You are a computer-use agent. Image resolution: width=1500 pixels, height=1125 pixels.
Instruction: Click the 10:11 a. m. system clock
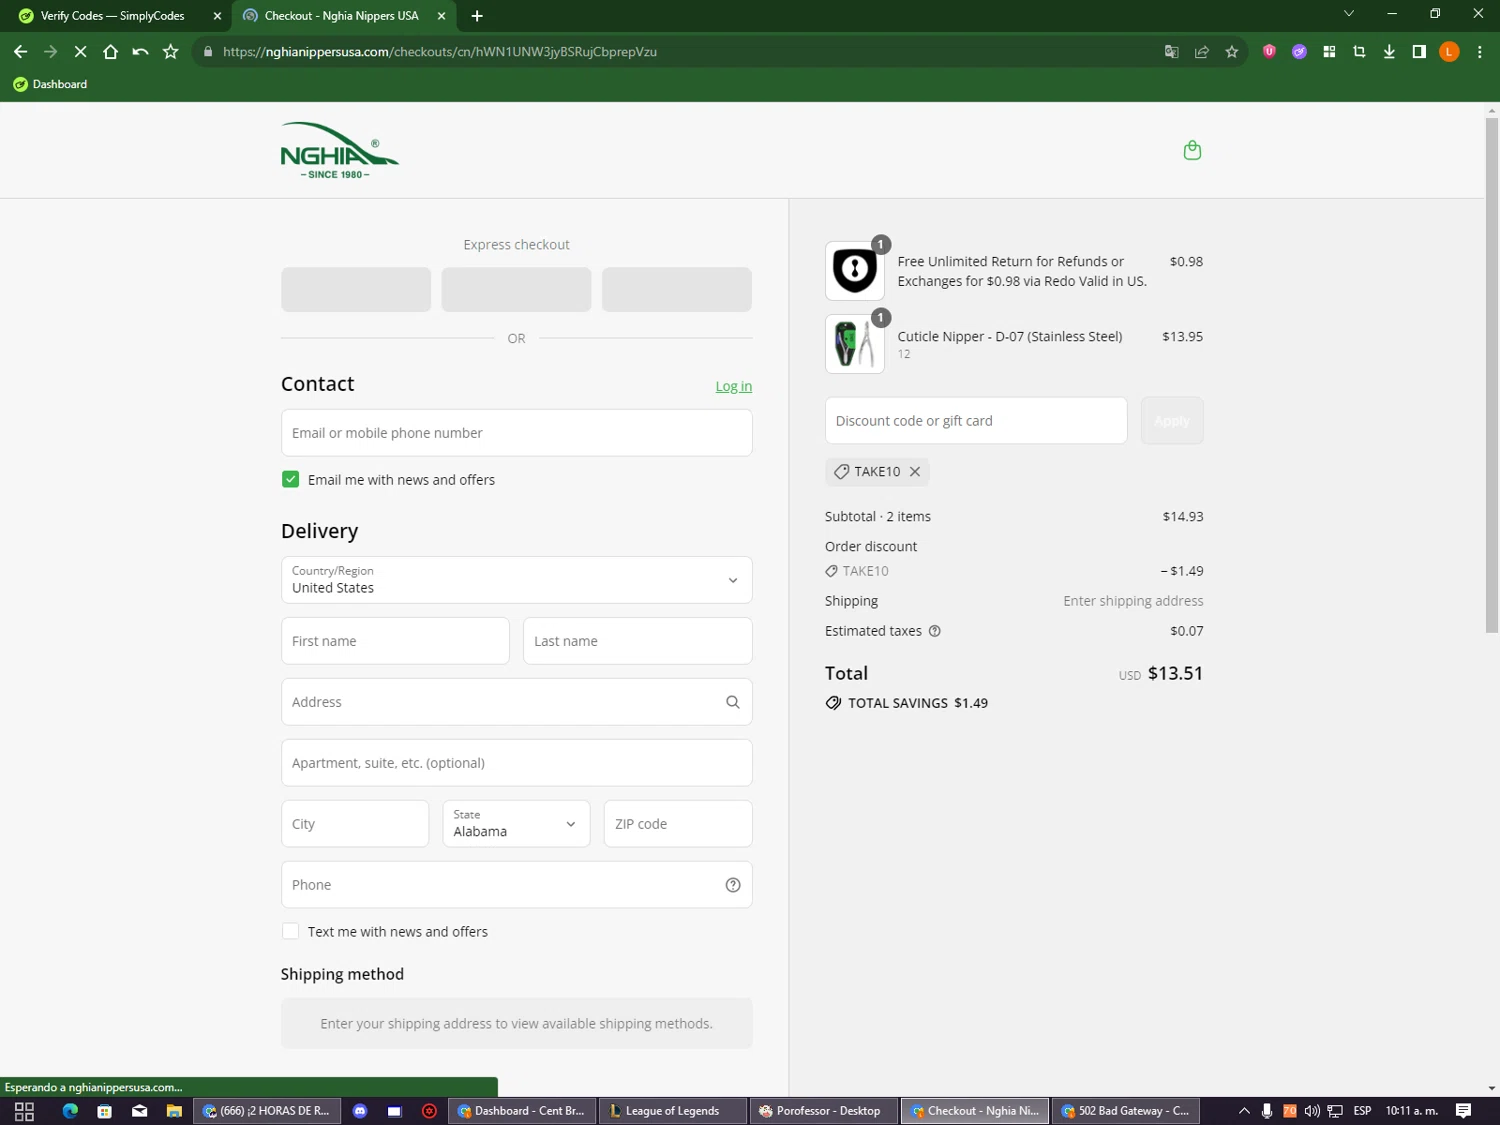click(1411, 1111)
